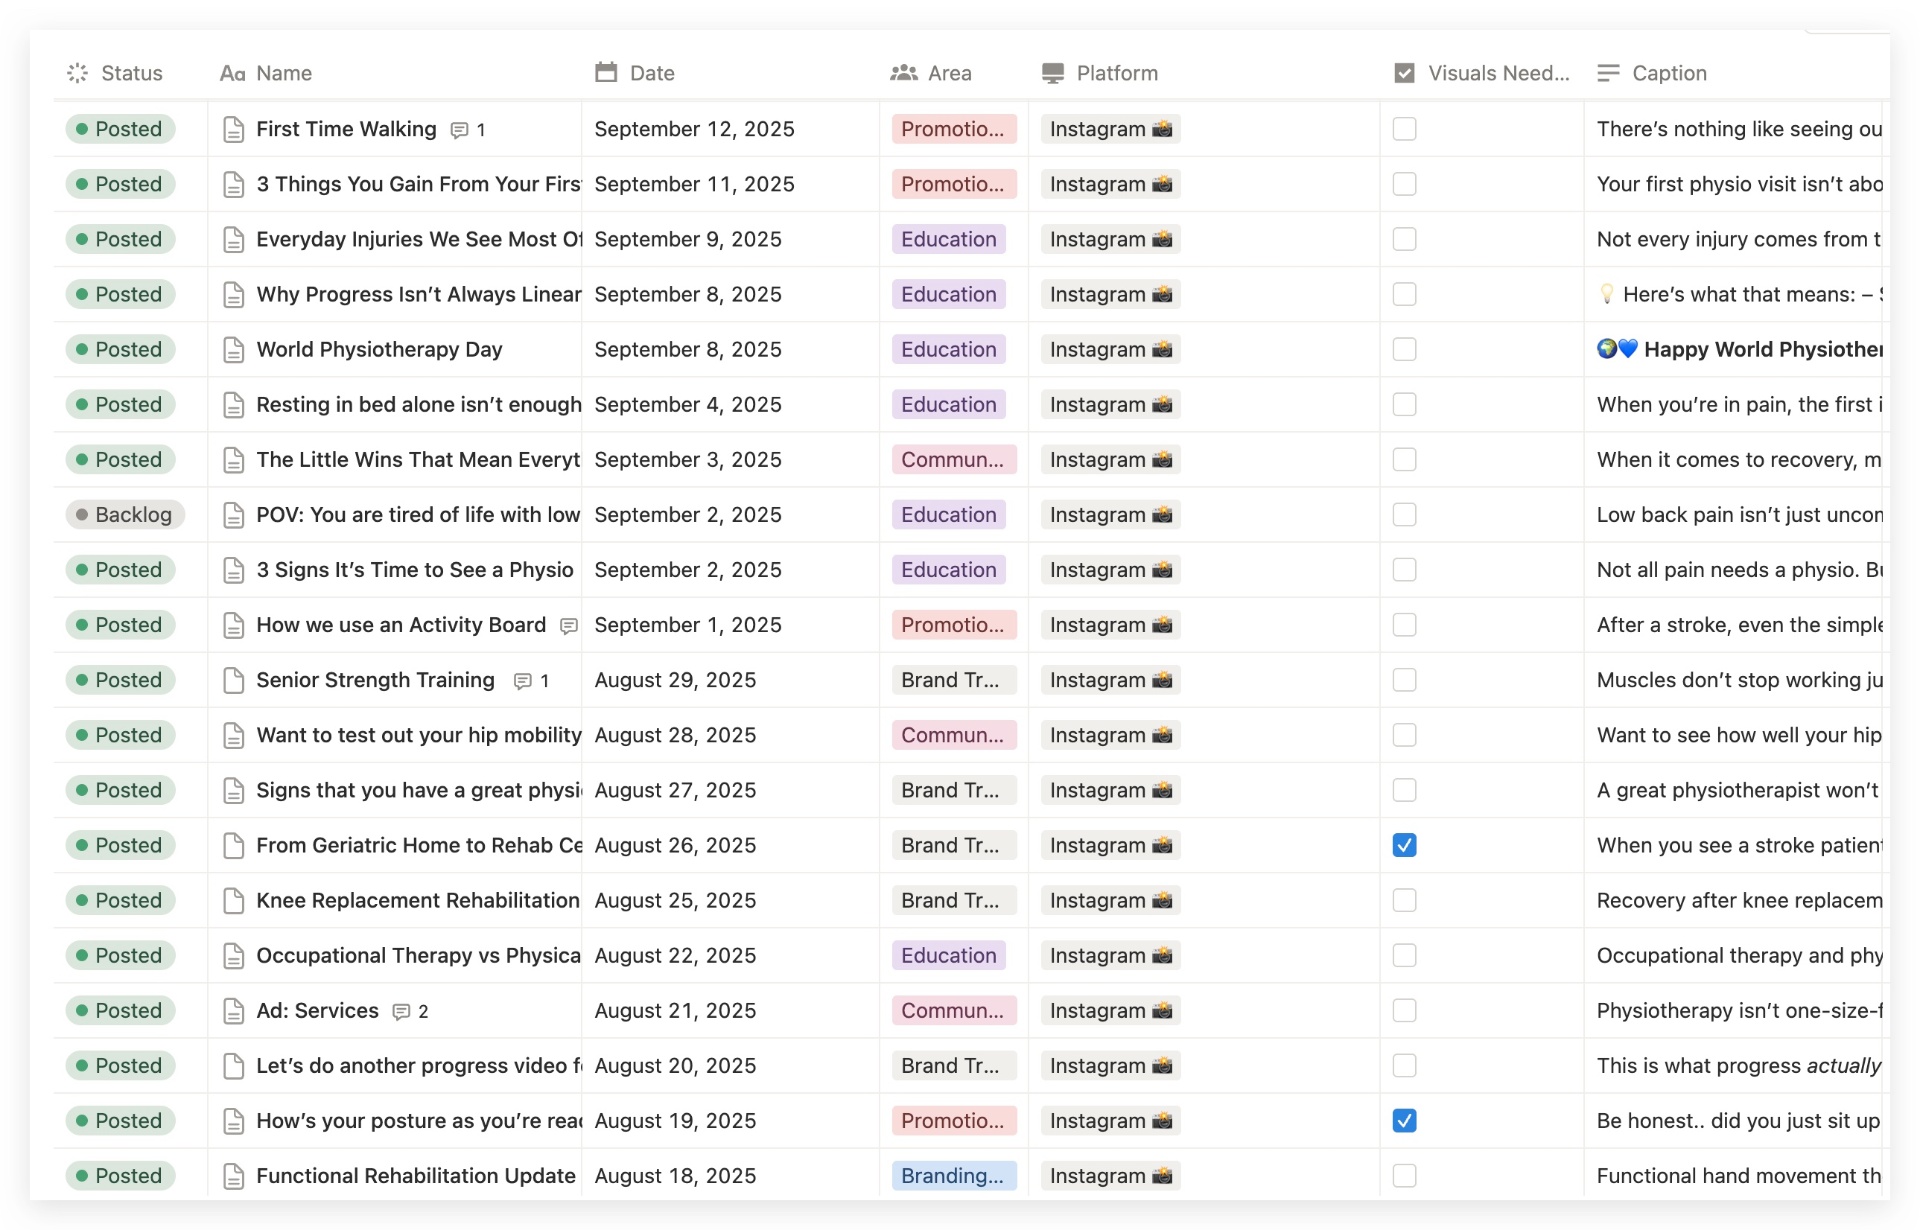Open comment bubble on Activity Board row

(569, 626)
